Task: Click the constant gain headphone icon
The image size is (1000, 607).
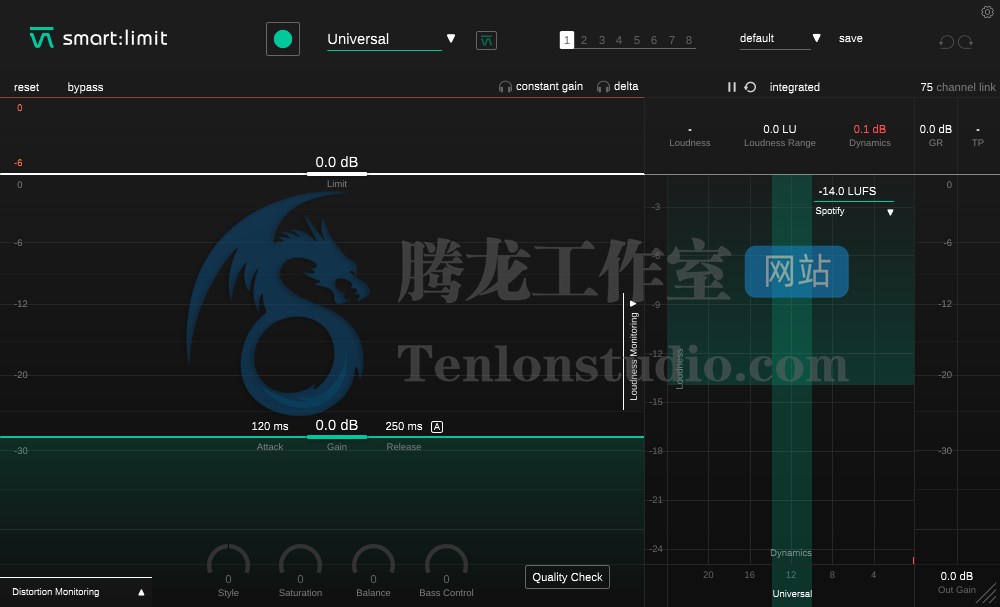Action: 506,86
